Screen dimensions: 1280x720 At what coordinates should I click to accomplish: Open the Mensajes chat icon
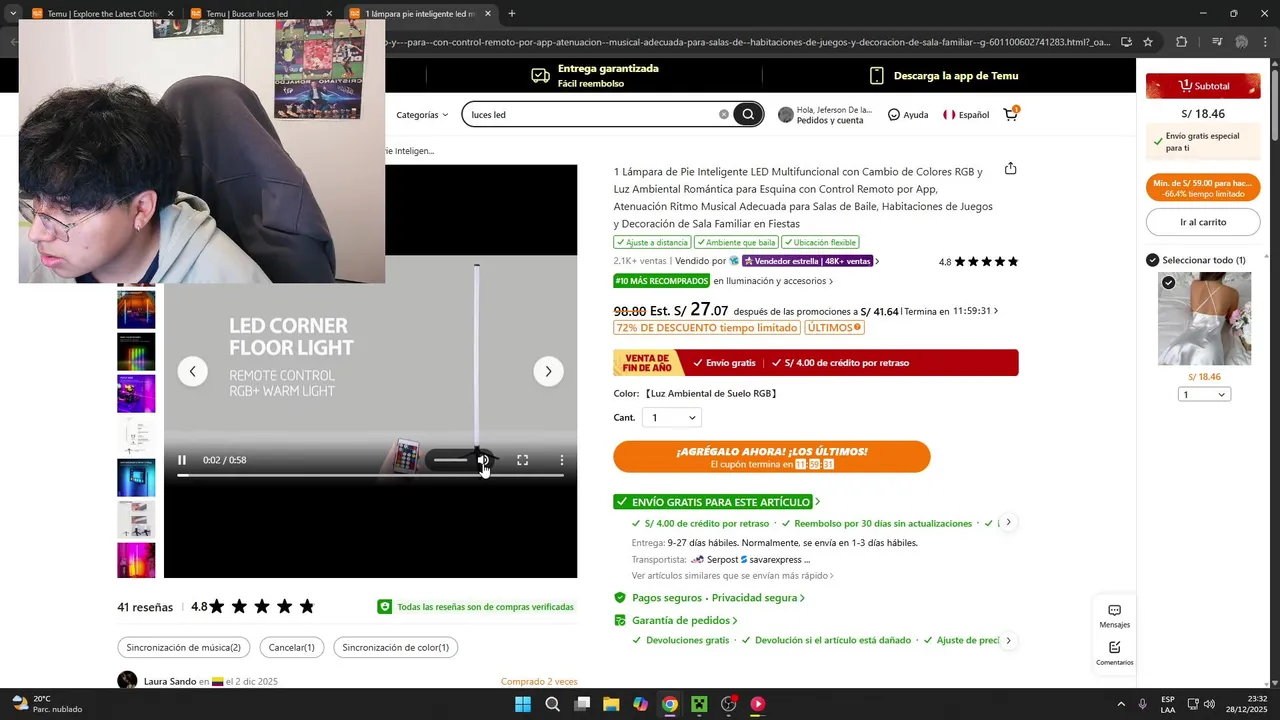(1114, 616)
